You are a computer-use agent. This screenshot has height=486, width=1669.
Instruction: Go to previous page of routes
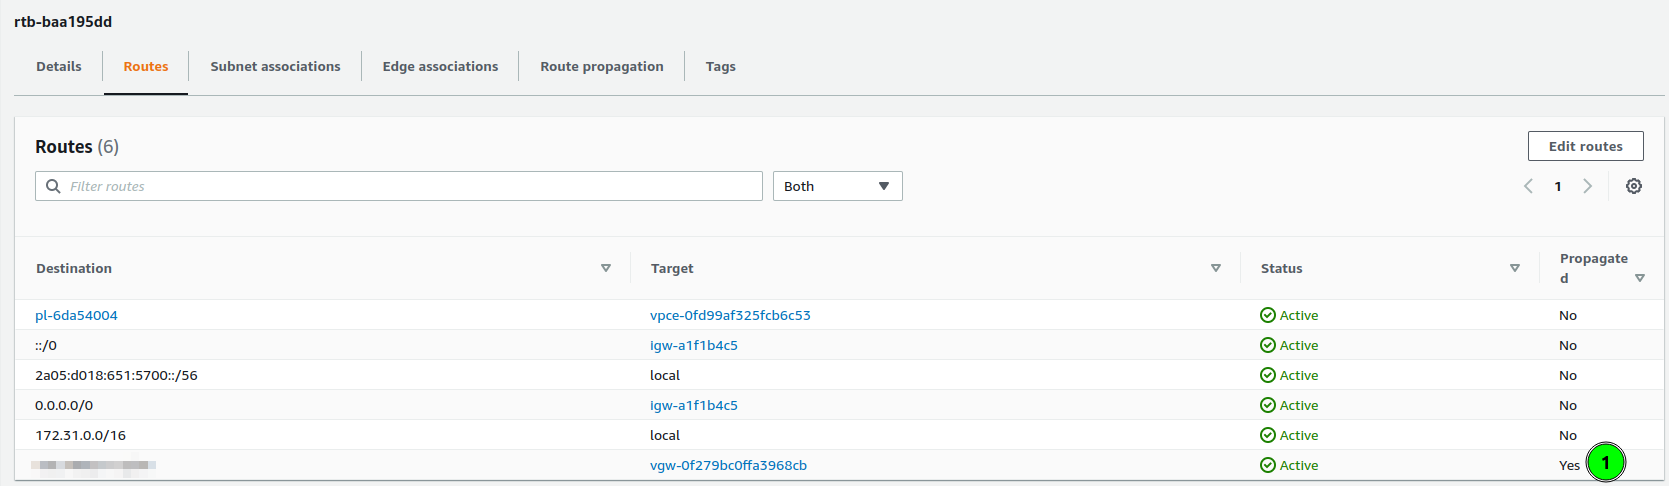tap(1528, 186)
